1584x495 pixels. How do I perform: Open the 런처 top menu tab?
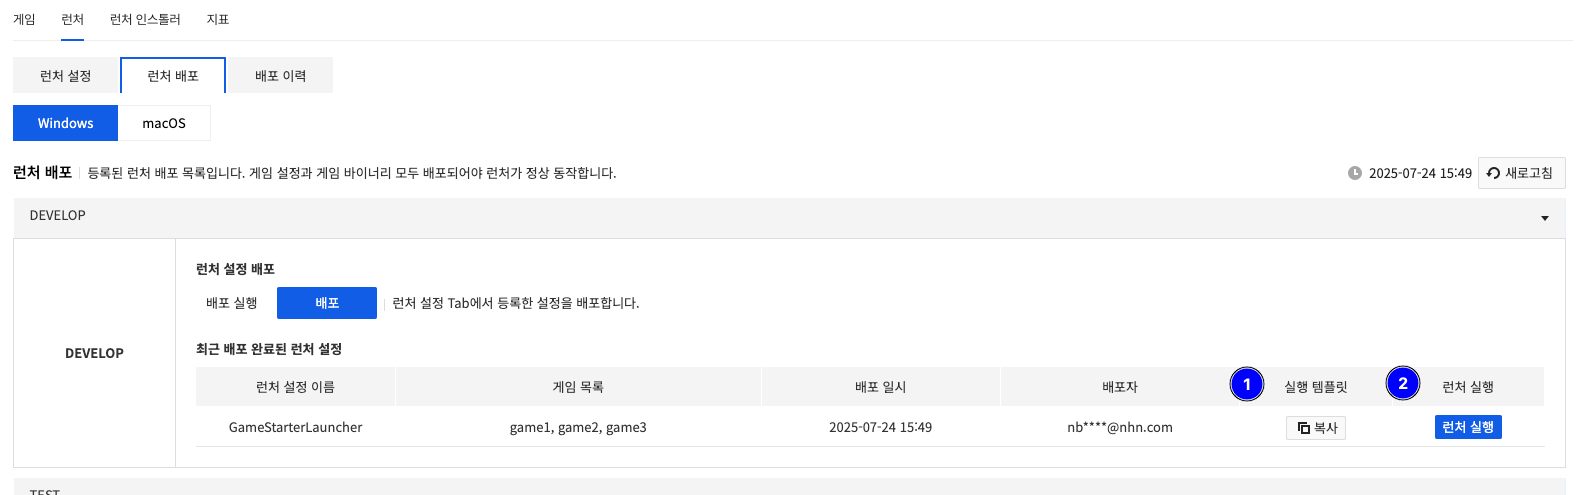click(72, 19)
